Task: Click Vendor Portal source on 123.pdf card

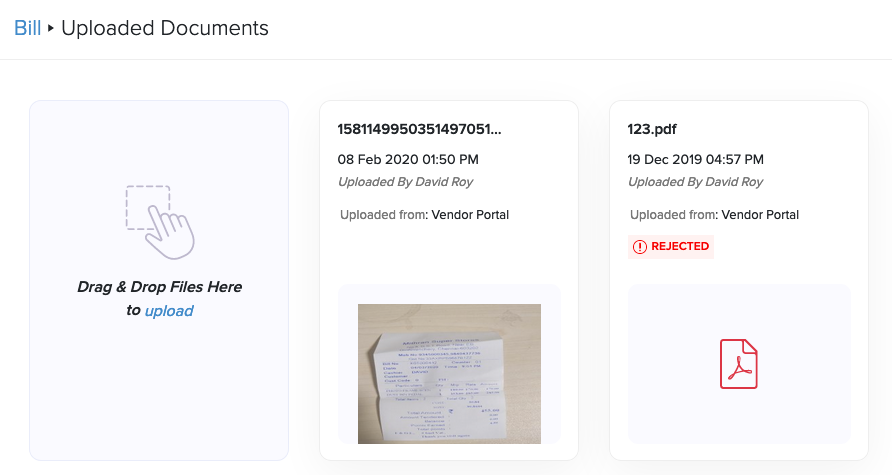Action: pyautogui.click(x=760, y=215)
